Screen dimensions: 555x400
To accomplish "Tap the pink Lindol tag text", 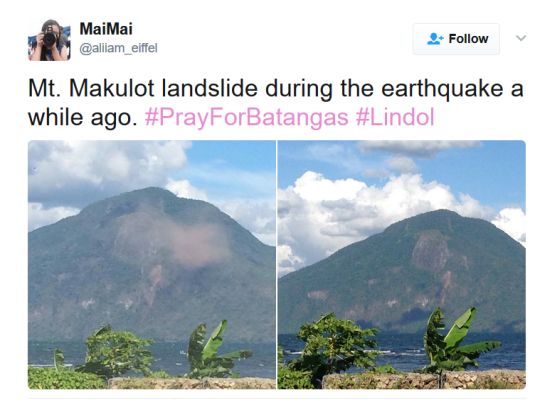I will (395, 117).
